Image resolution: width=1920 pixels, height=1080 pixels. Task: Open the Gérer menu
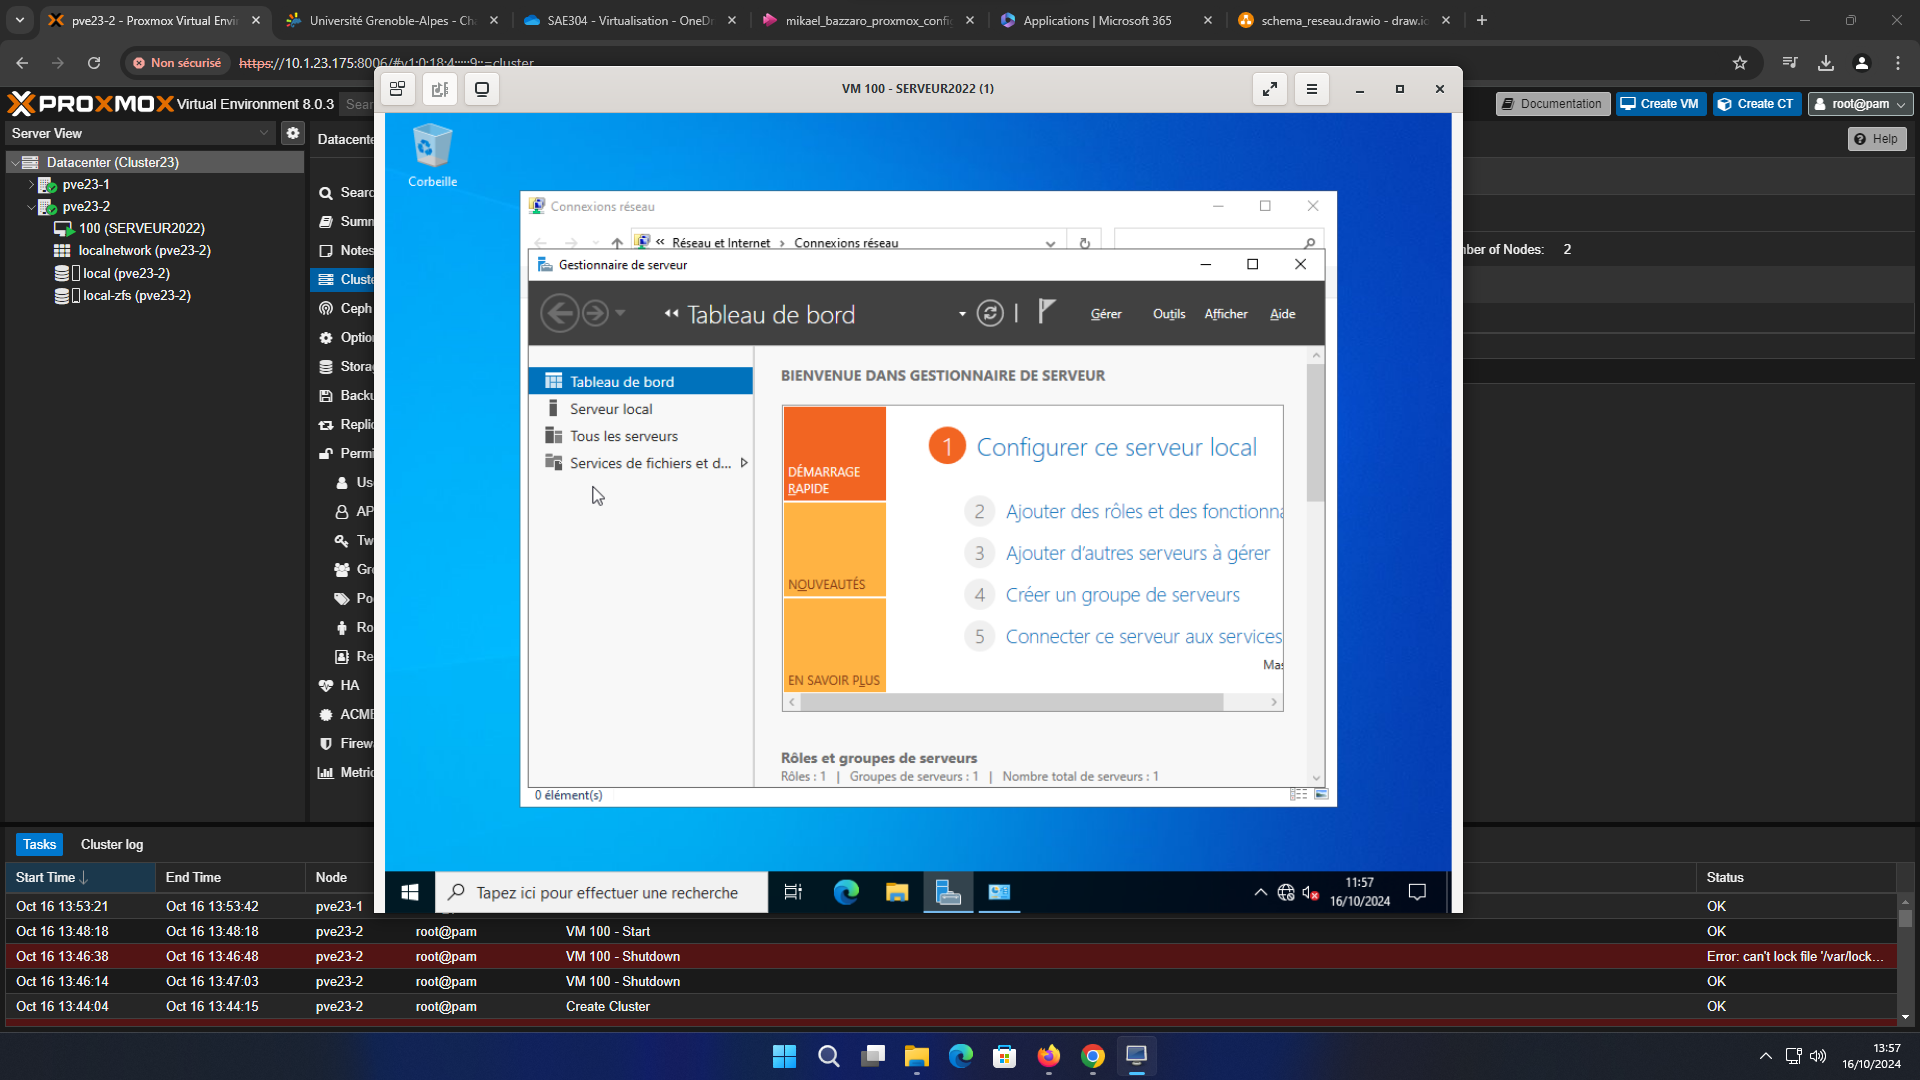tap(1105, 314)
